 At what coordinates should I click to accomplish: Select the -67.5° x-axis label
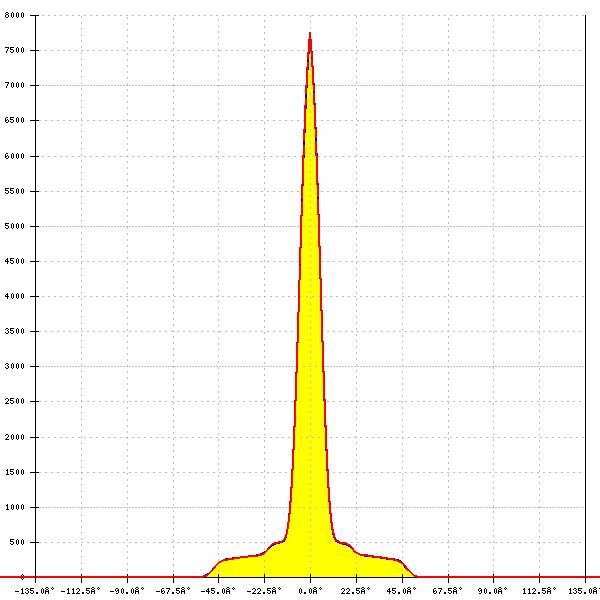pos(173,591)
